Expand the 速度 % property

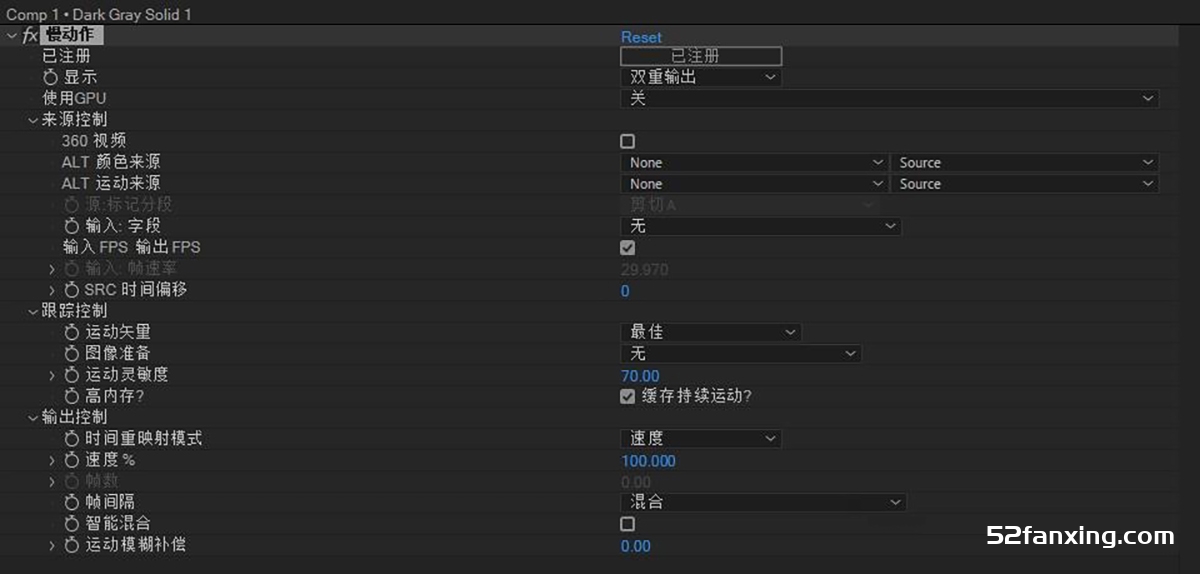(52, 461)
